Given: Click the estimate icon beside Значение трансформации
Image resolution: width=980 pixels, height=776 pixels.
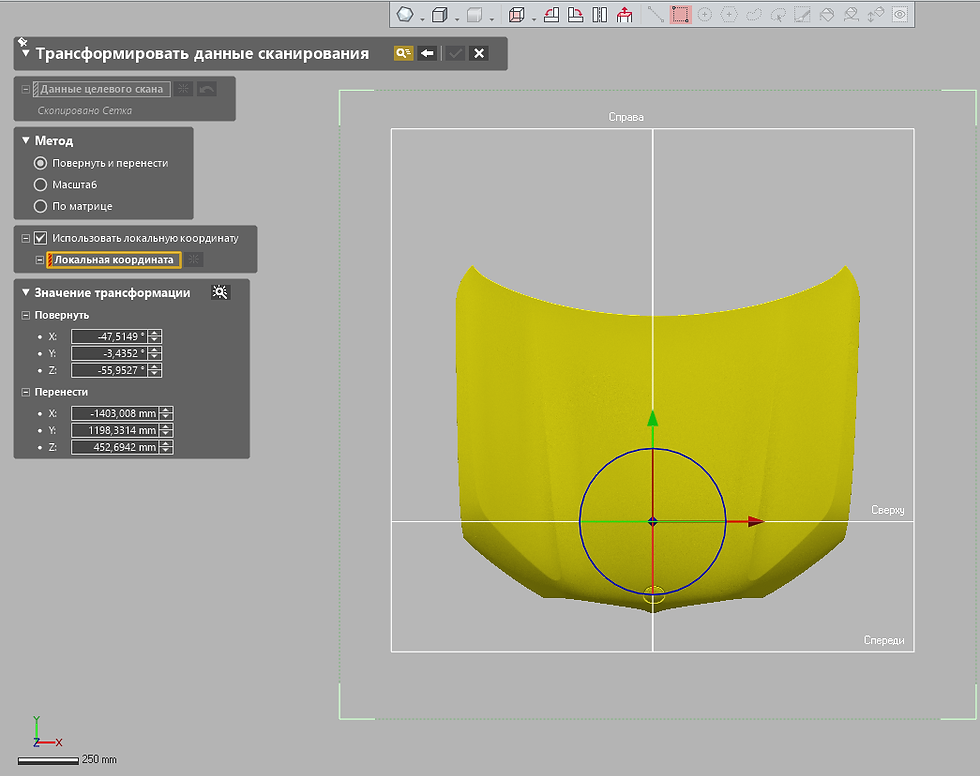Looking at the screenshot, I should tap(221, 293).
